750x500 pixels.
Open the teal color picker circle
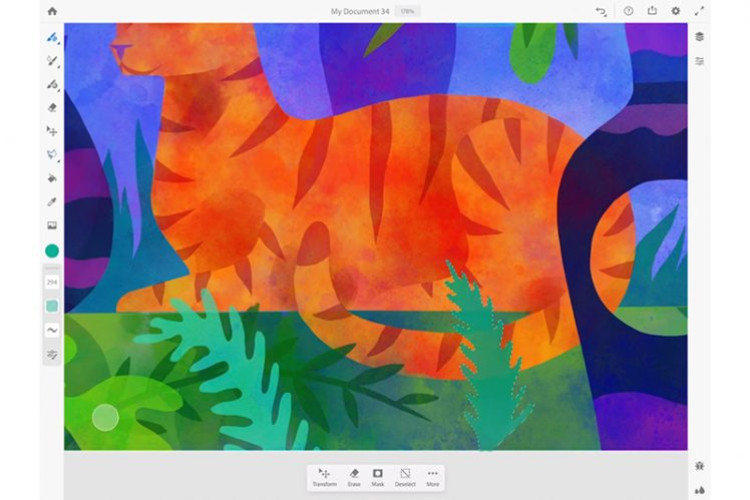(x=52, y=251)
